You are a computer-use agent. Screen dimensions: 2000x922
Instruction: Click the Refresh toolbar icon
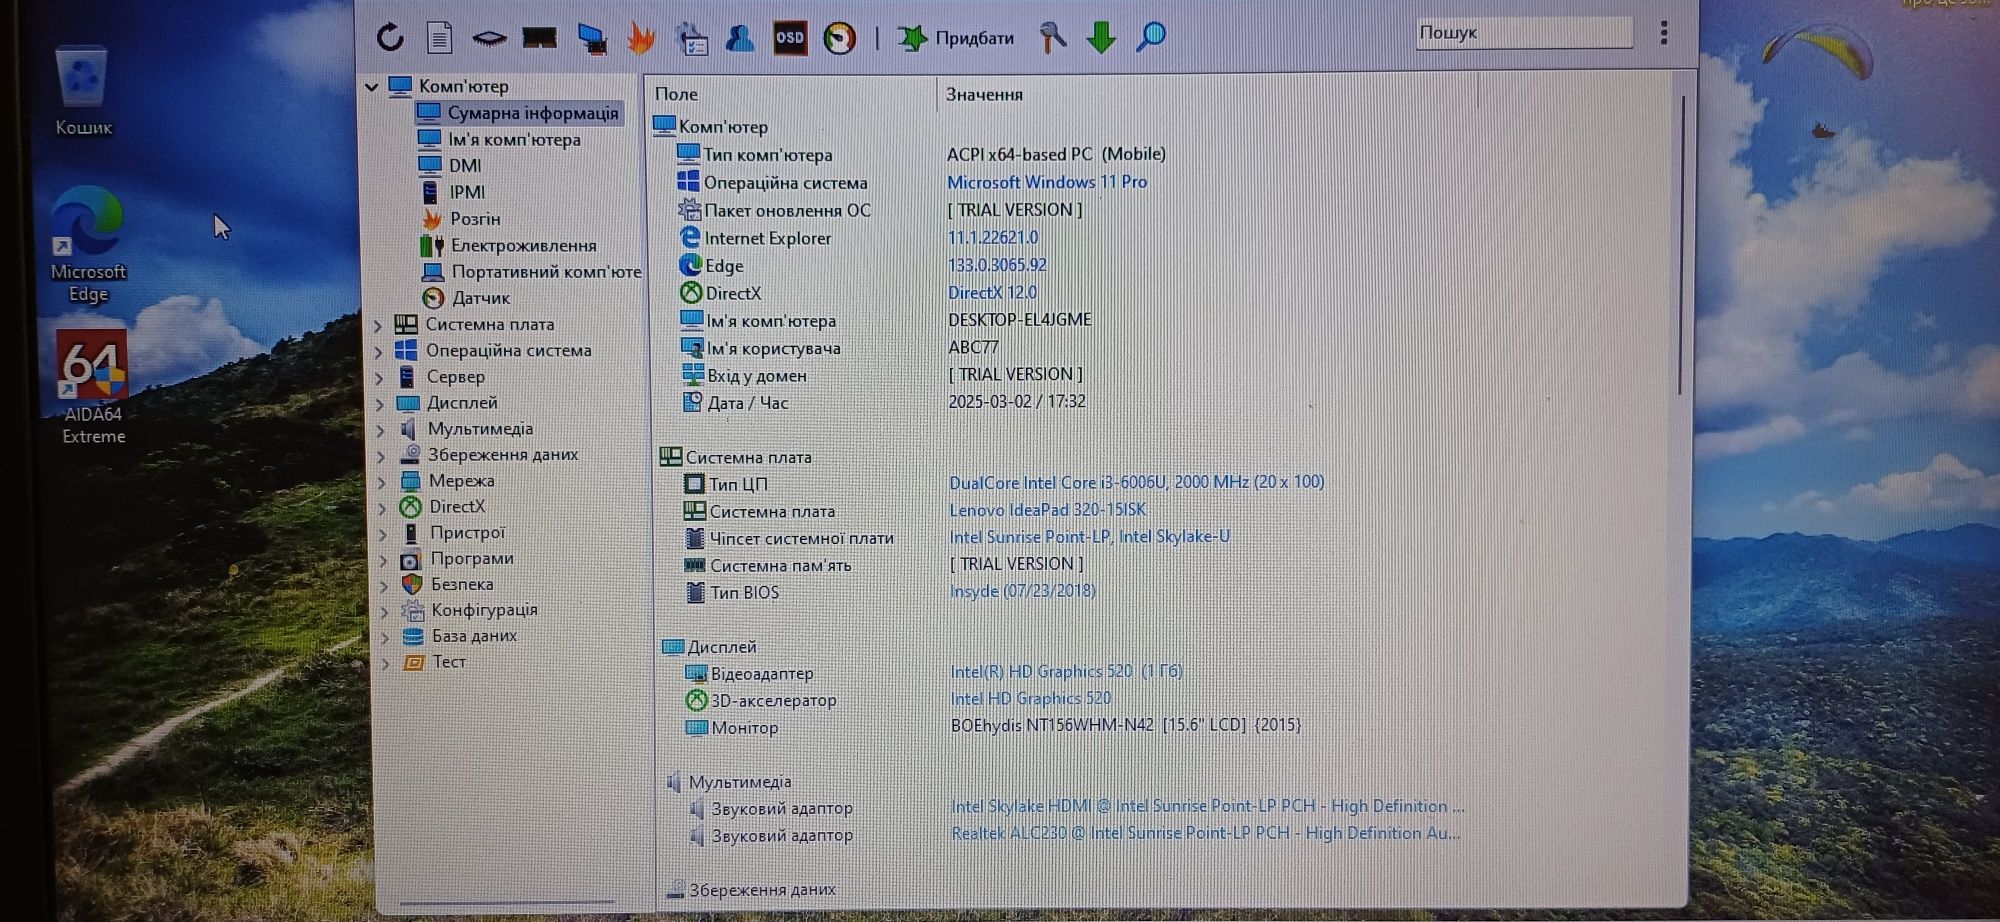pos(390,37)
